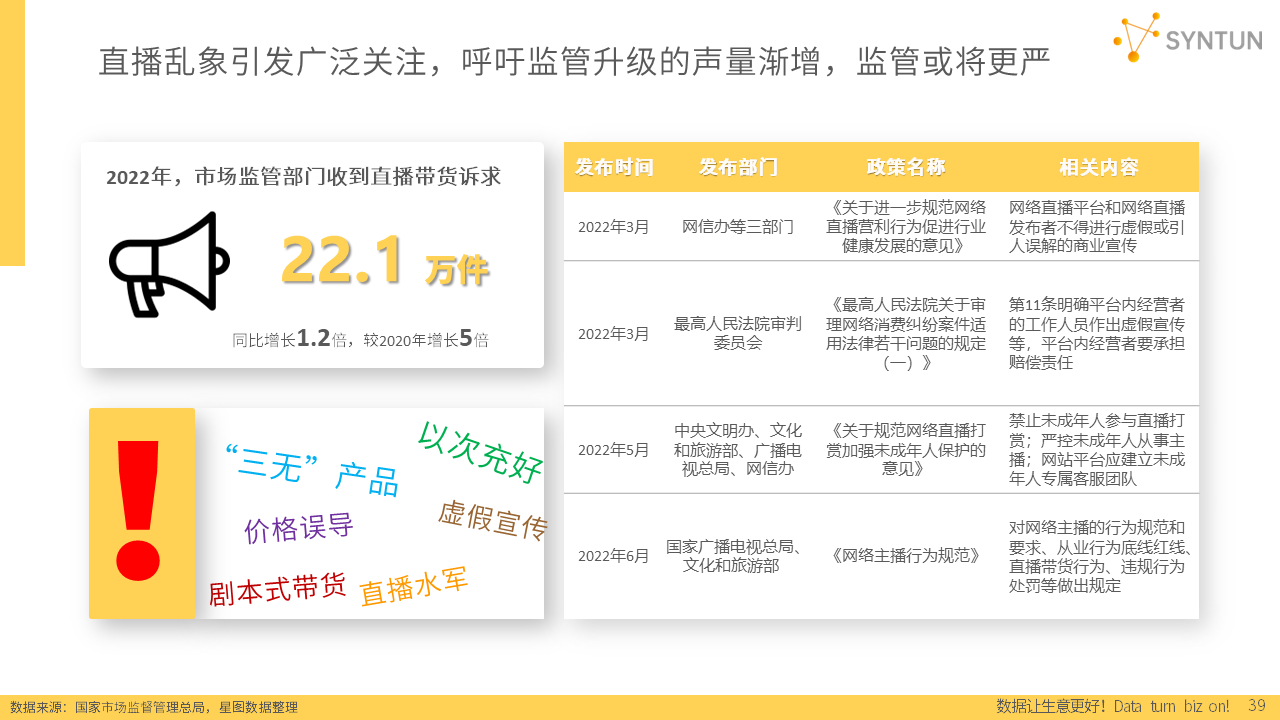Click the 直播水军 keyword
Screen dimensions: 1280x720
[413, 586]
